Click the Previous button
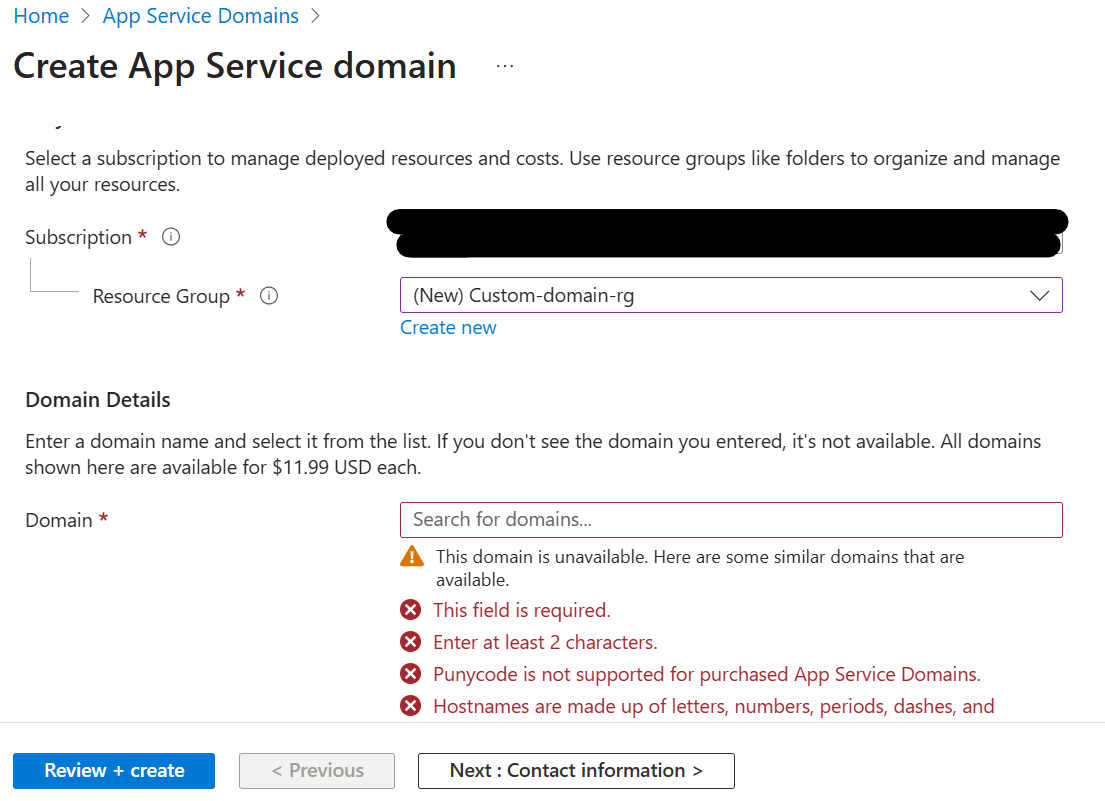Viewport: 1105px width, 801px height. pos(317,771)
